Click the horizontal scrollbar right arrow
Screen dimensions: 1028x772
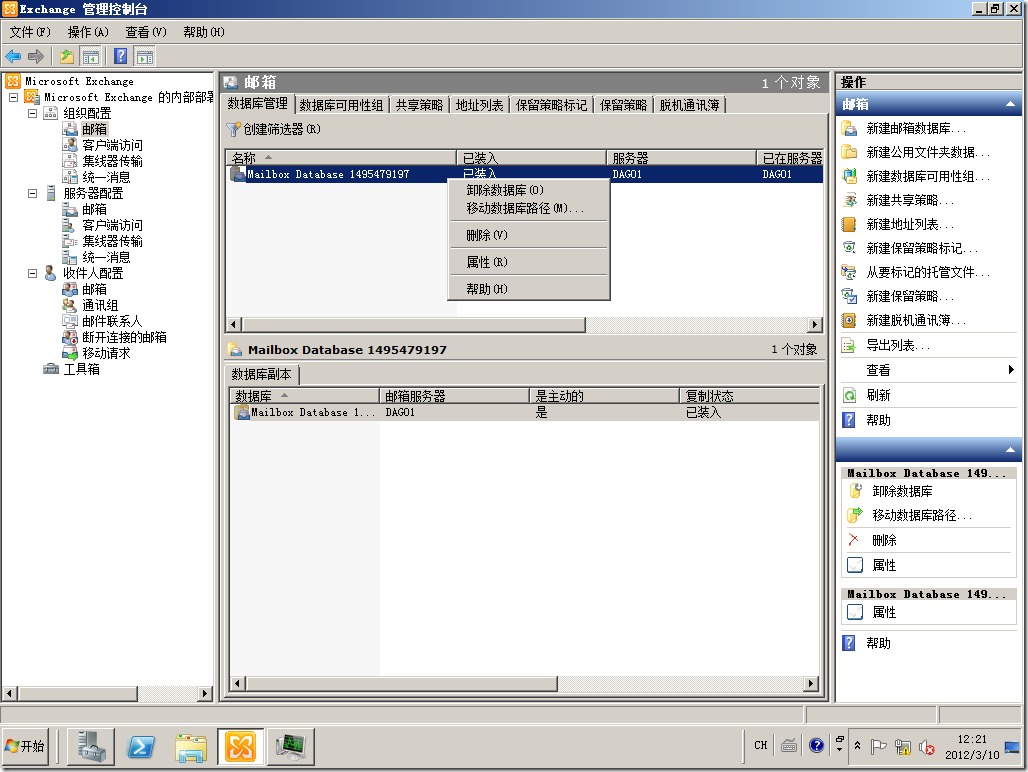pyautogui.click(x=815, y=324)
